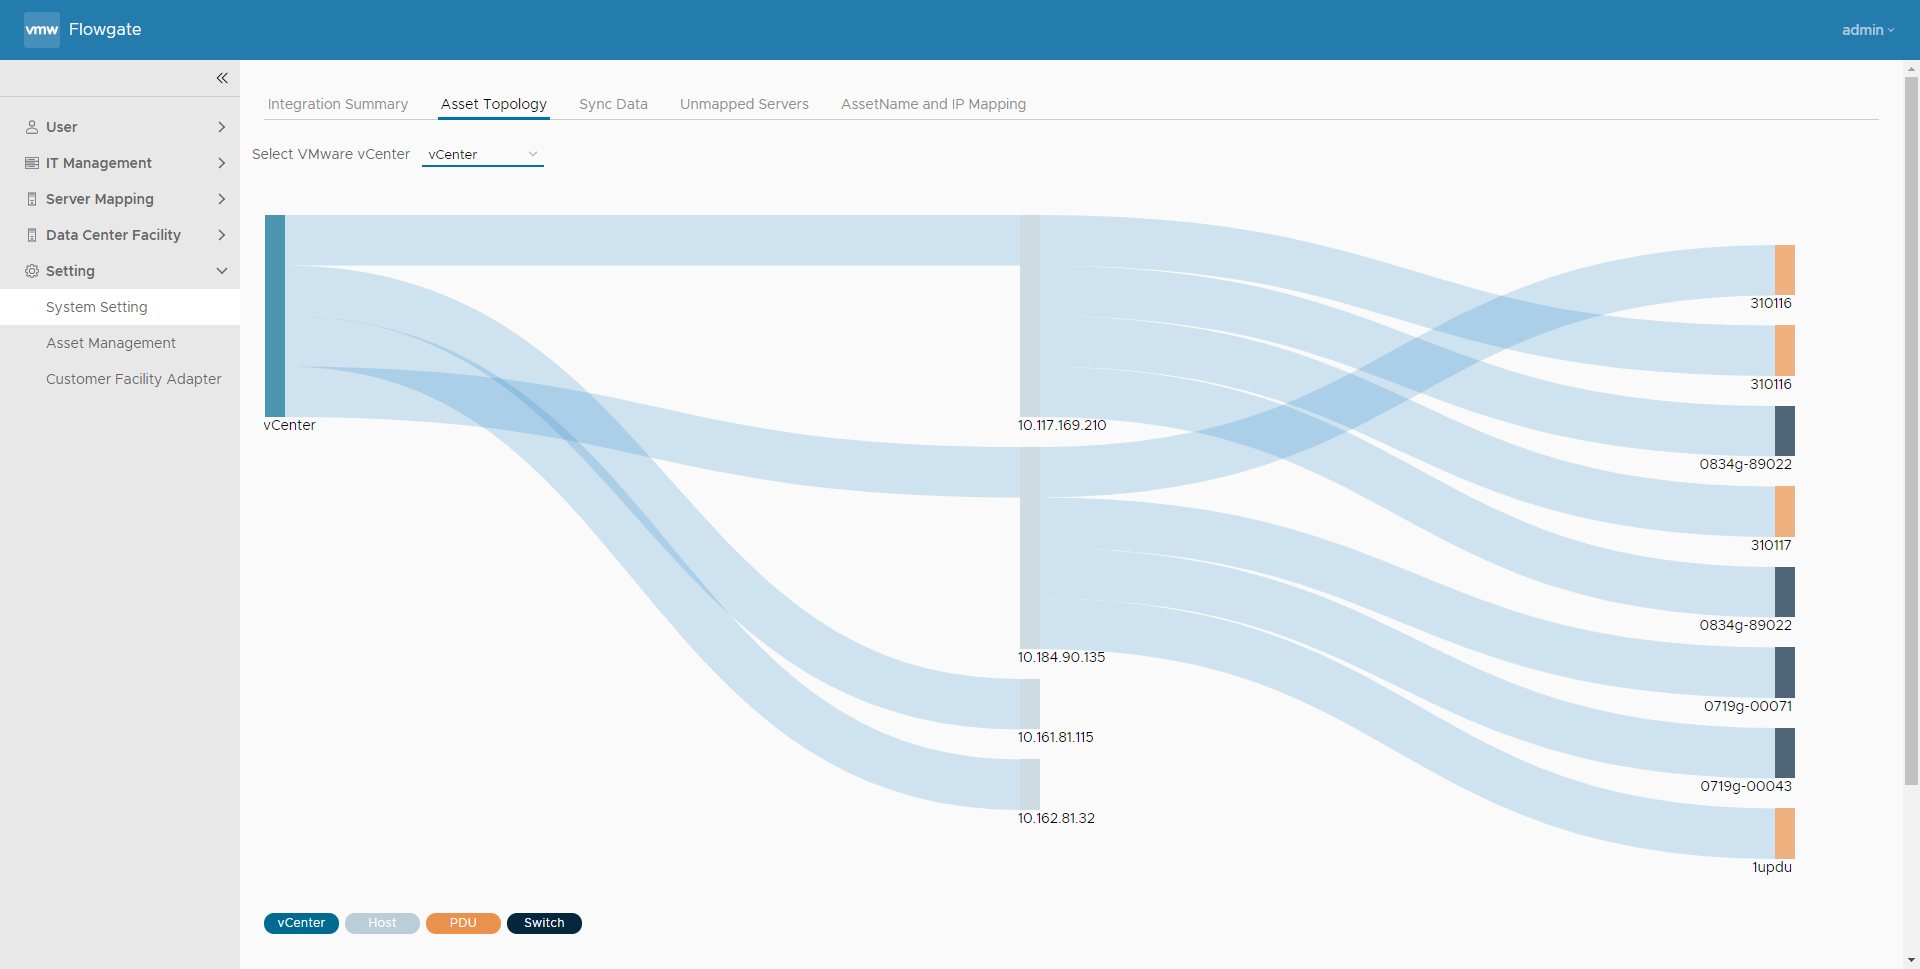Click host node 10.162.81.32 bar
This screenshot has height=969, width=1920.
coord(1030,784)
